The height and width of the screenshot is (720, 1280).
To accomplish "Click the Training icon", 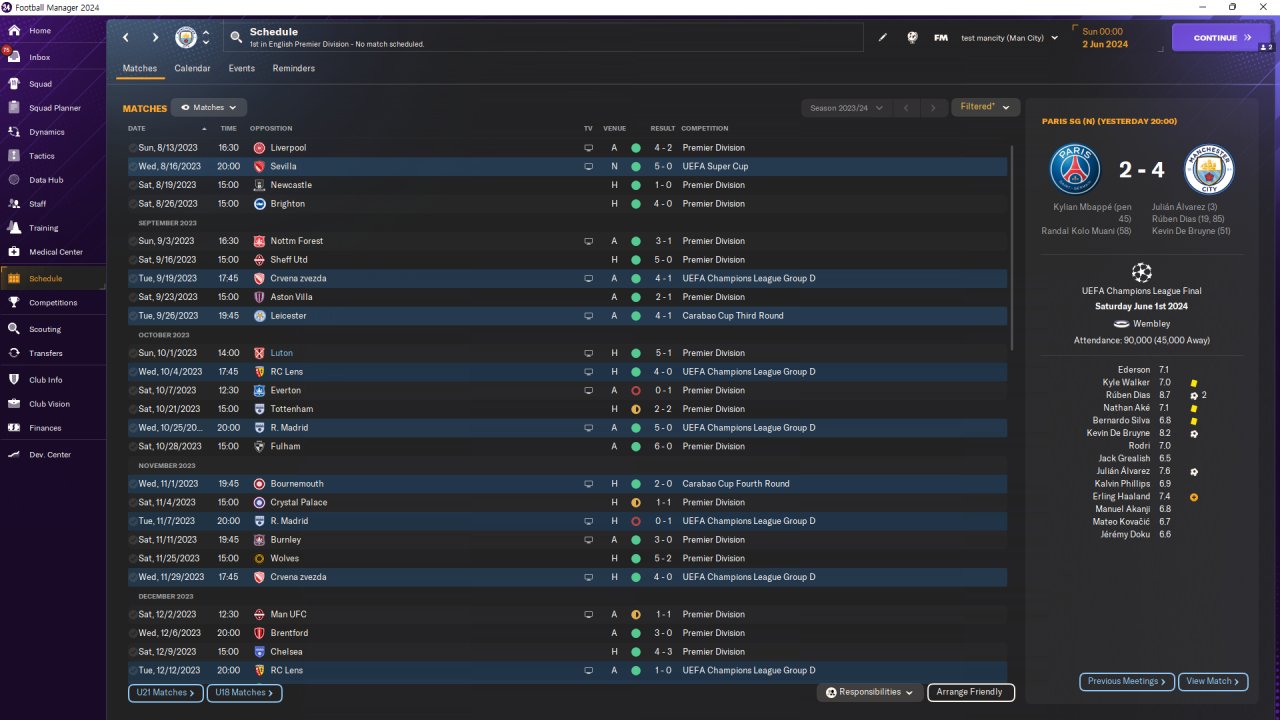I will (14, 228).
